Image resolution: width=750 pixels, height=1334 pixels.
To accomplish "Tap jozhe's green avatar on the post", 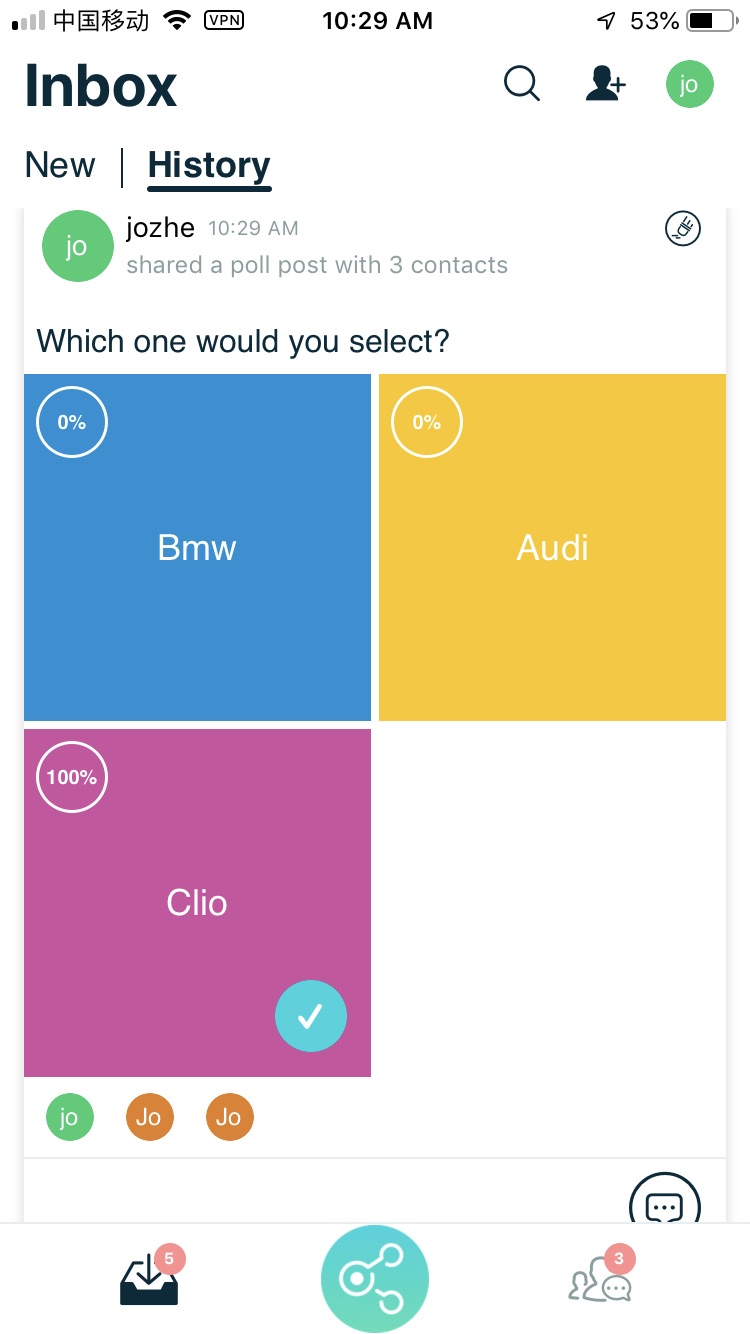I will (x=77, y=246).
